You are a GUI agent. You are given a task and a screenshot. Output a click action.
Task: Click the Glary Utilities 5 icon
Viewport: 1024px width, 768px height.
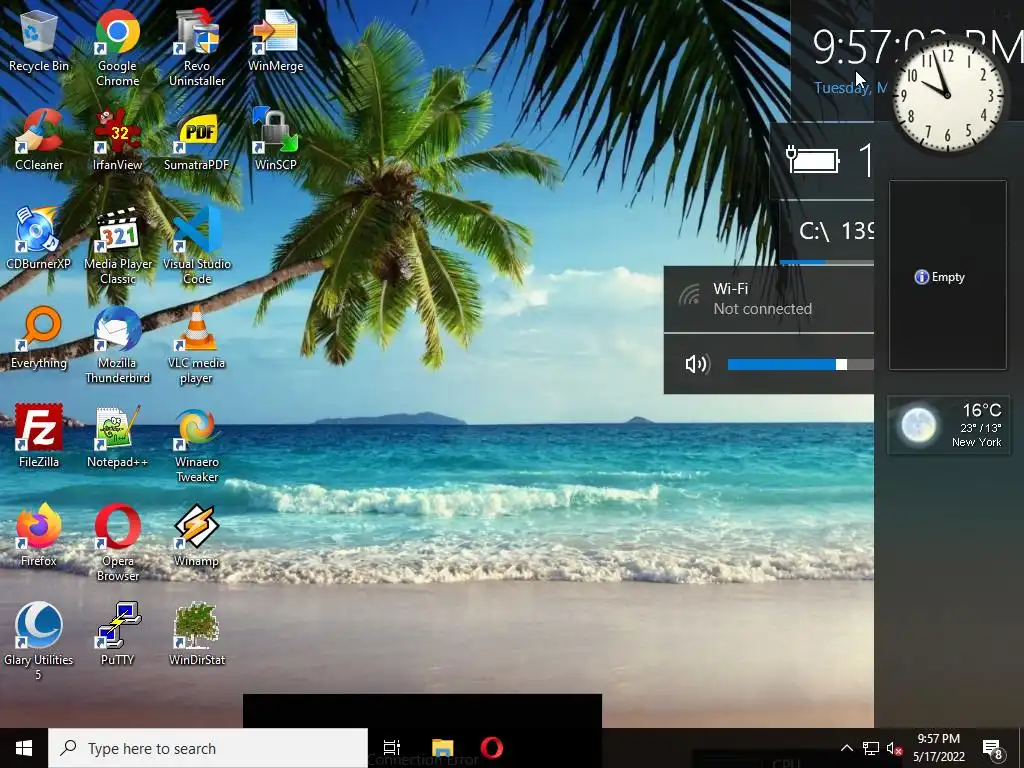[x=39, y=641]
